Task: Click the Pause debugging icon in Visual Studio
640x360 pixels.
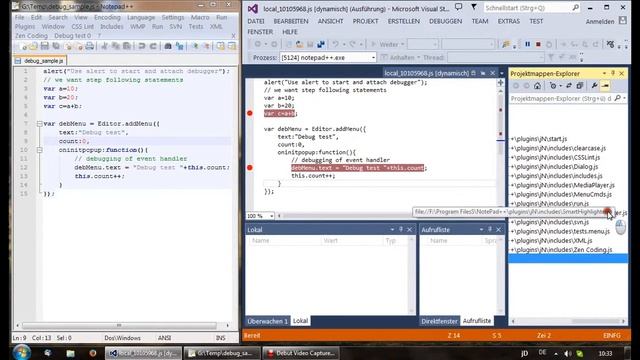Action: (x=527, y=44)
